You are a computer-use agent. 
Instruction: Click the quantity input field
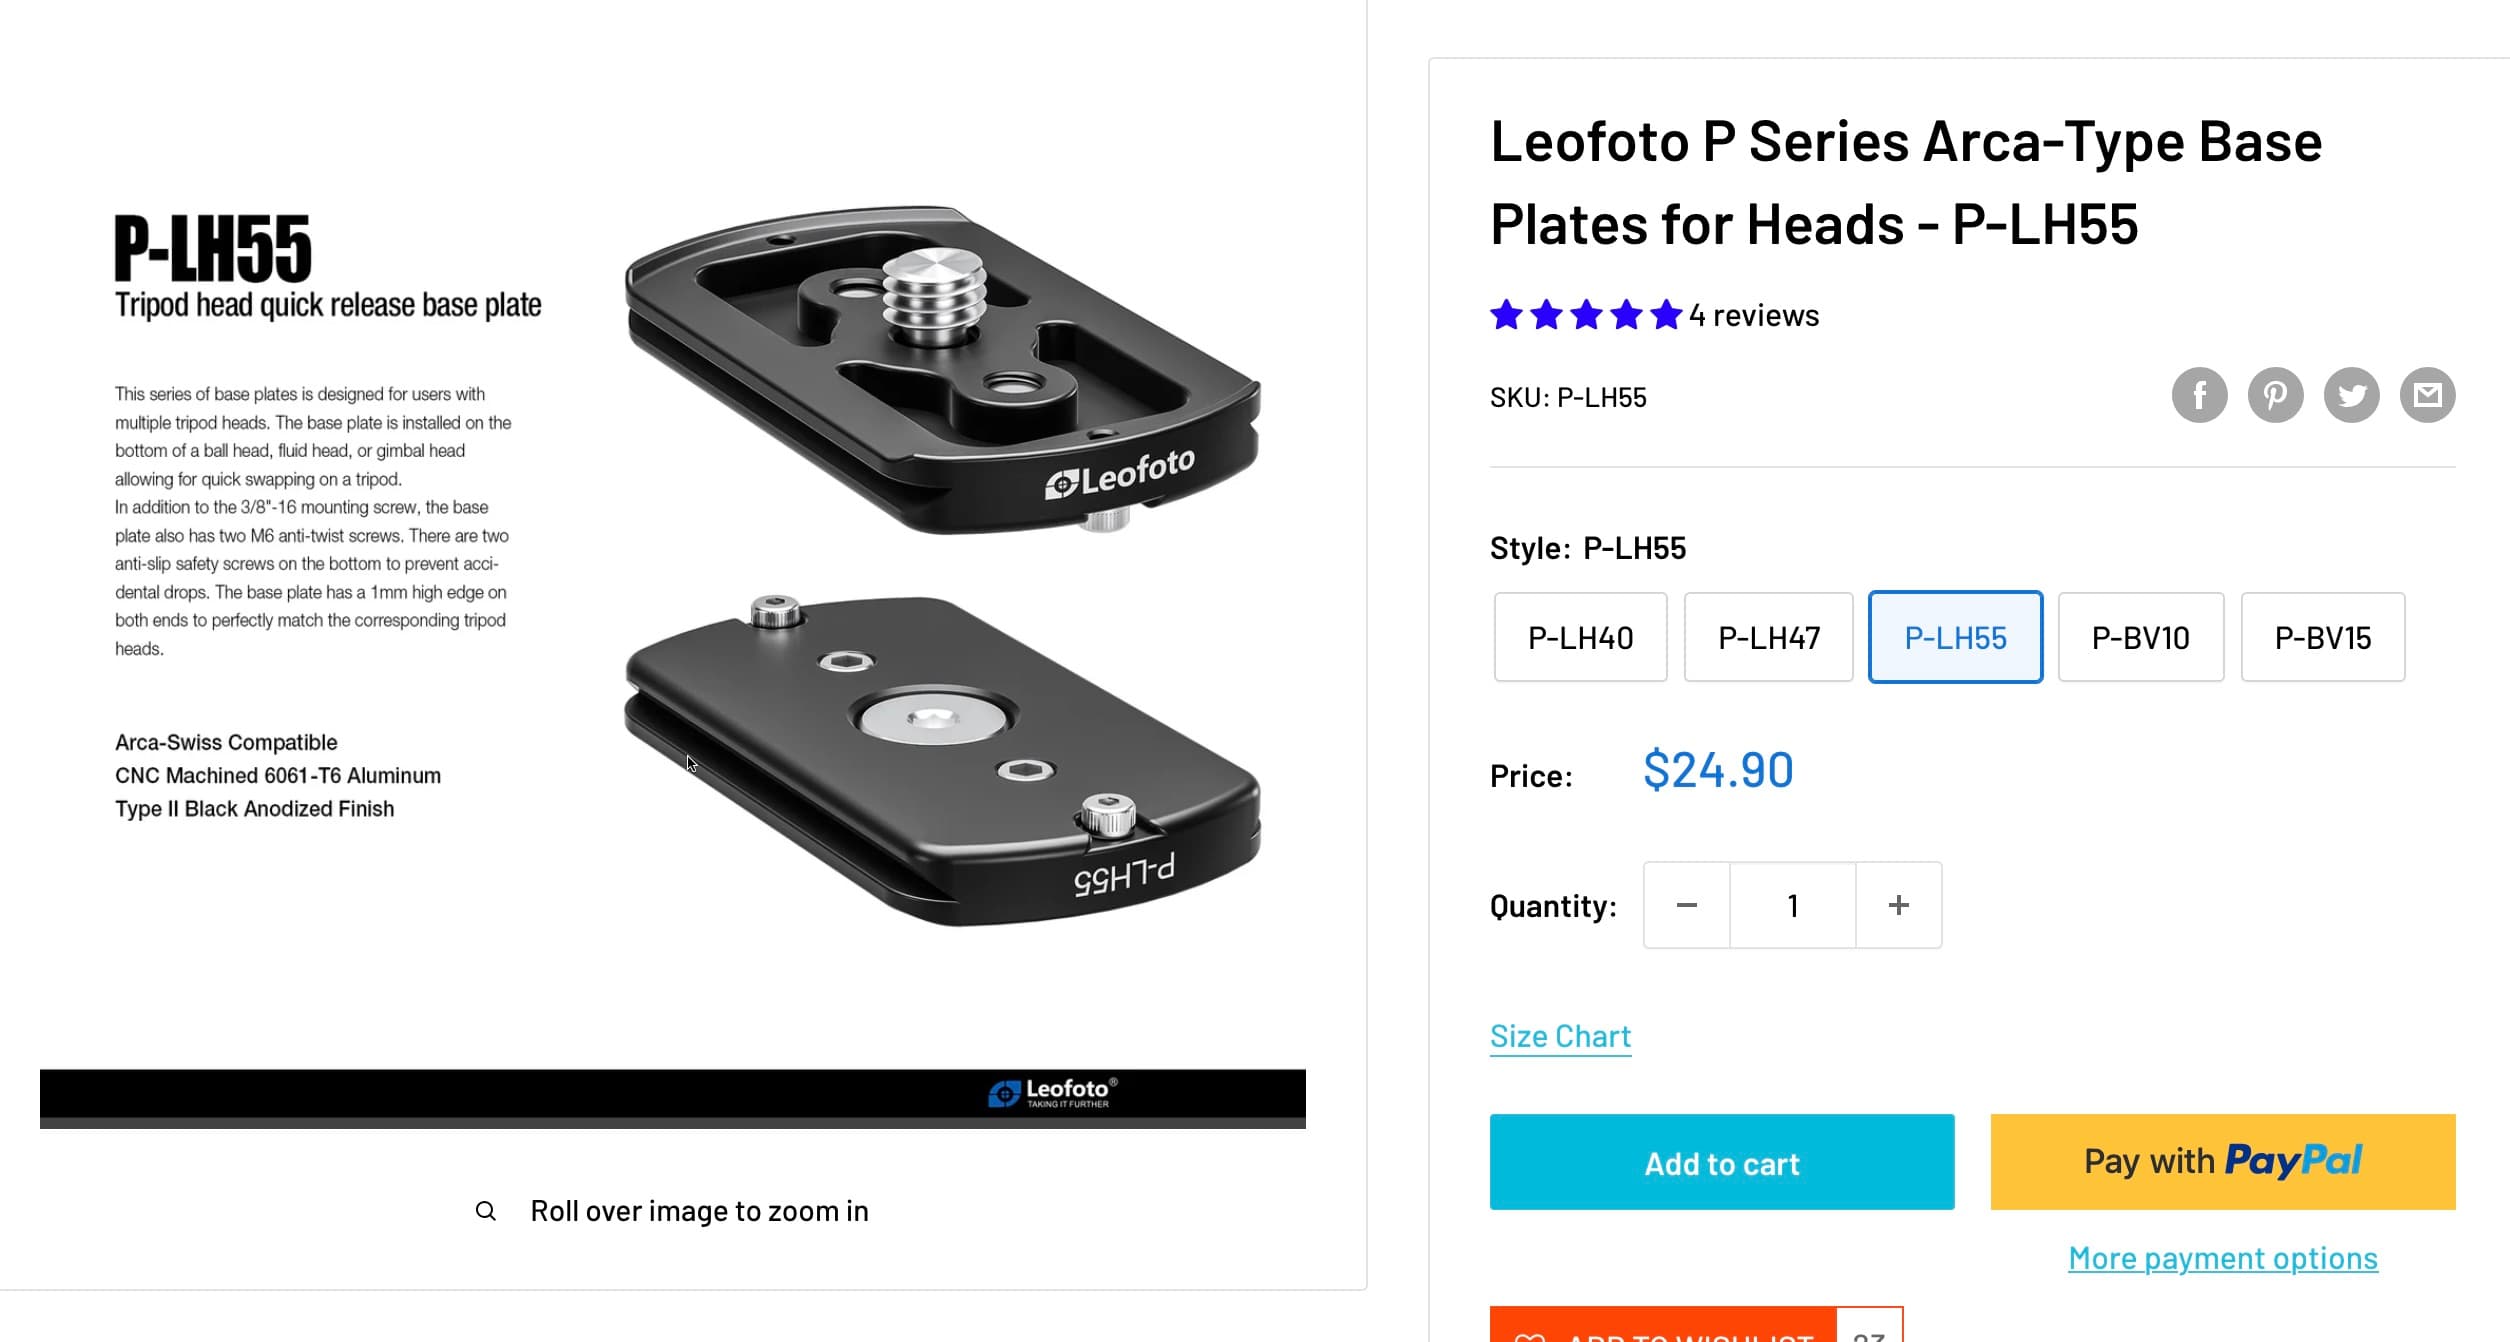tap(1792, 905)
